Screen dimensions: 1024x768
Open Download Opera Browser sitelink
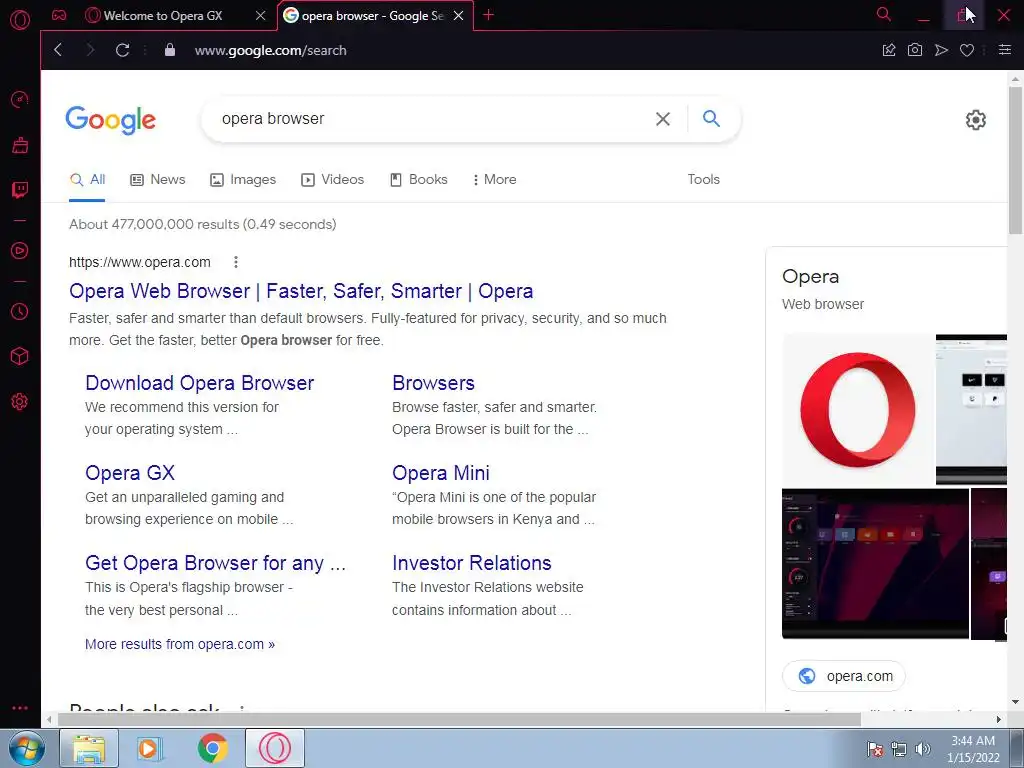click(x=199, y=383)
